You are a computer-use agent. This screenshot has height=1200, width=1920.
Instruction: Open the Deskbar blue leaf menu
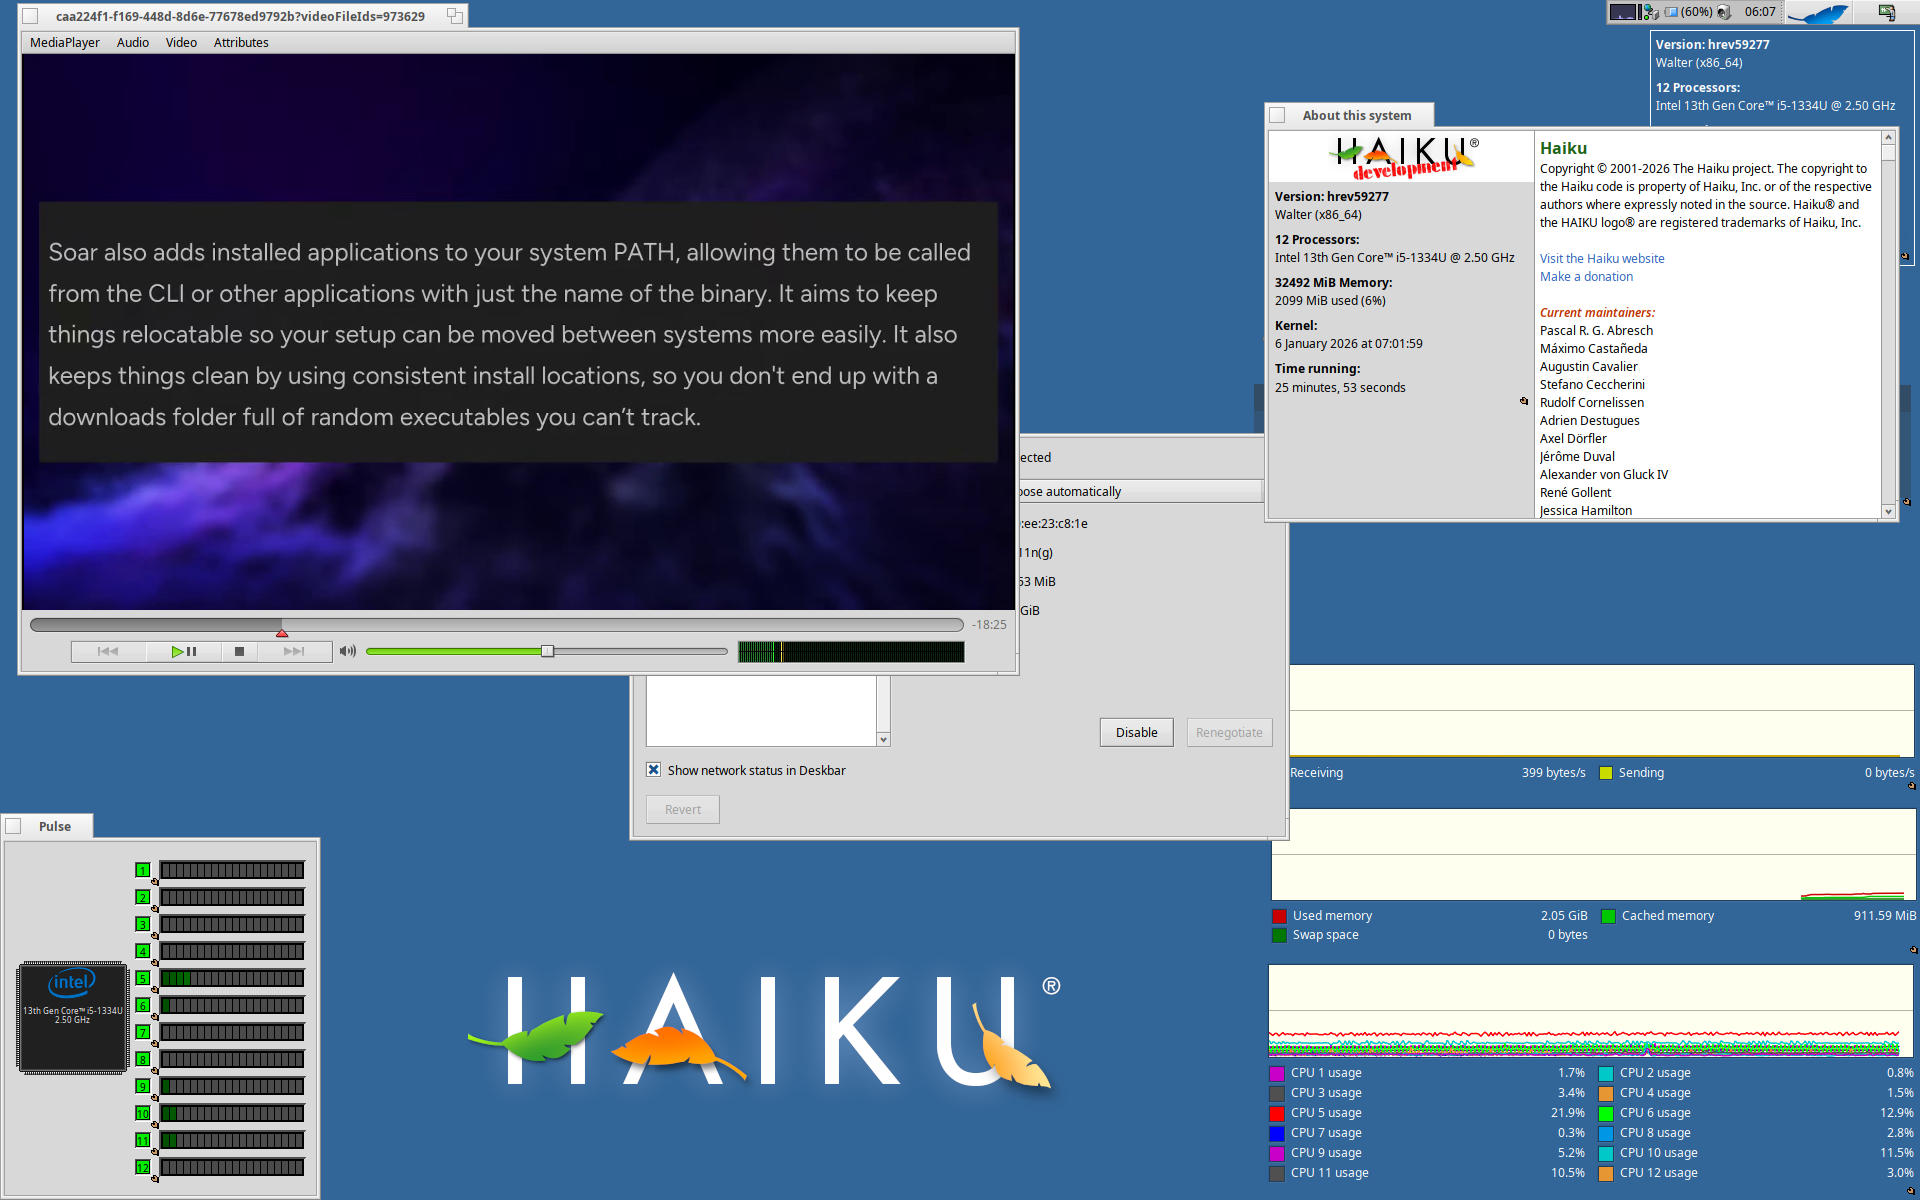tap(1818, 13)
